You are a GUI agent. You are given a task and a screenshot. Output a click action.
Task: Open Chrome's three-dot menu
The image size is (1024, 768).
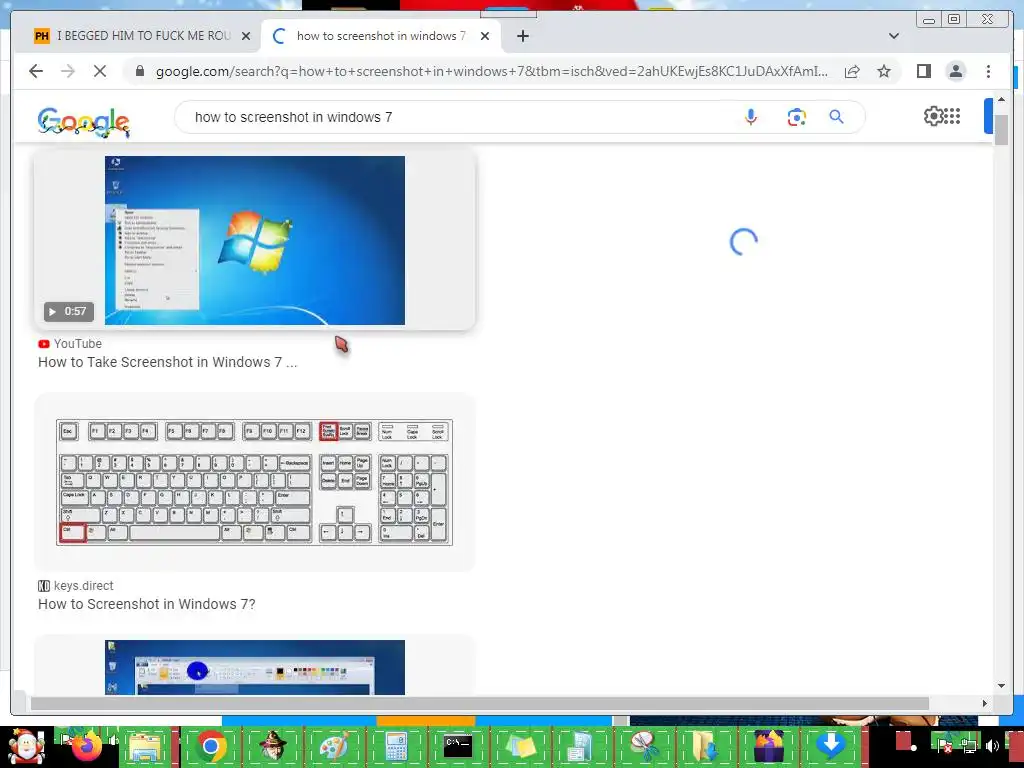coord(988,71)
